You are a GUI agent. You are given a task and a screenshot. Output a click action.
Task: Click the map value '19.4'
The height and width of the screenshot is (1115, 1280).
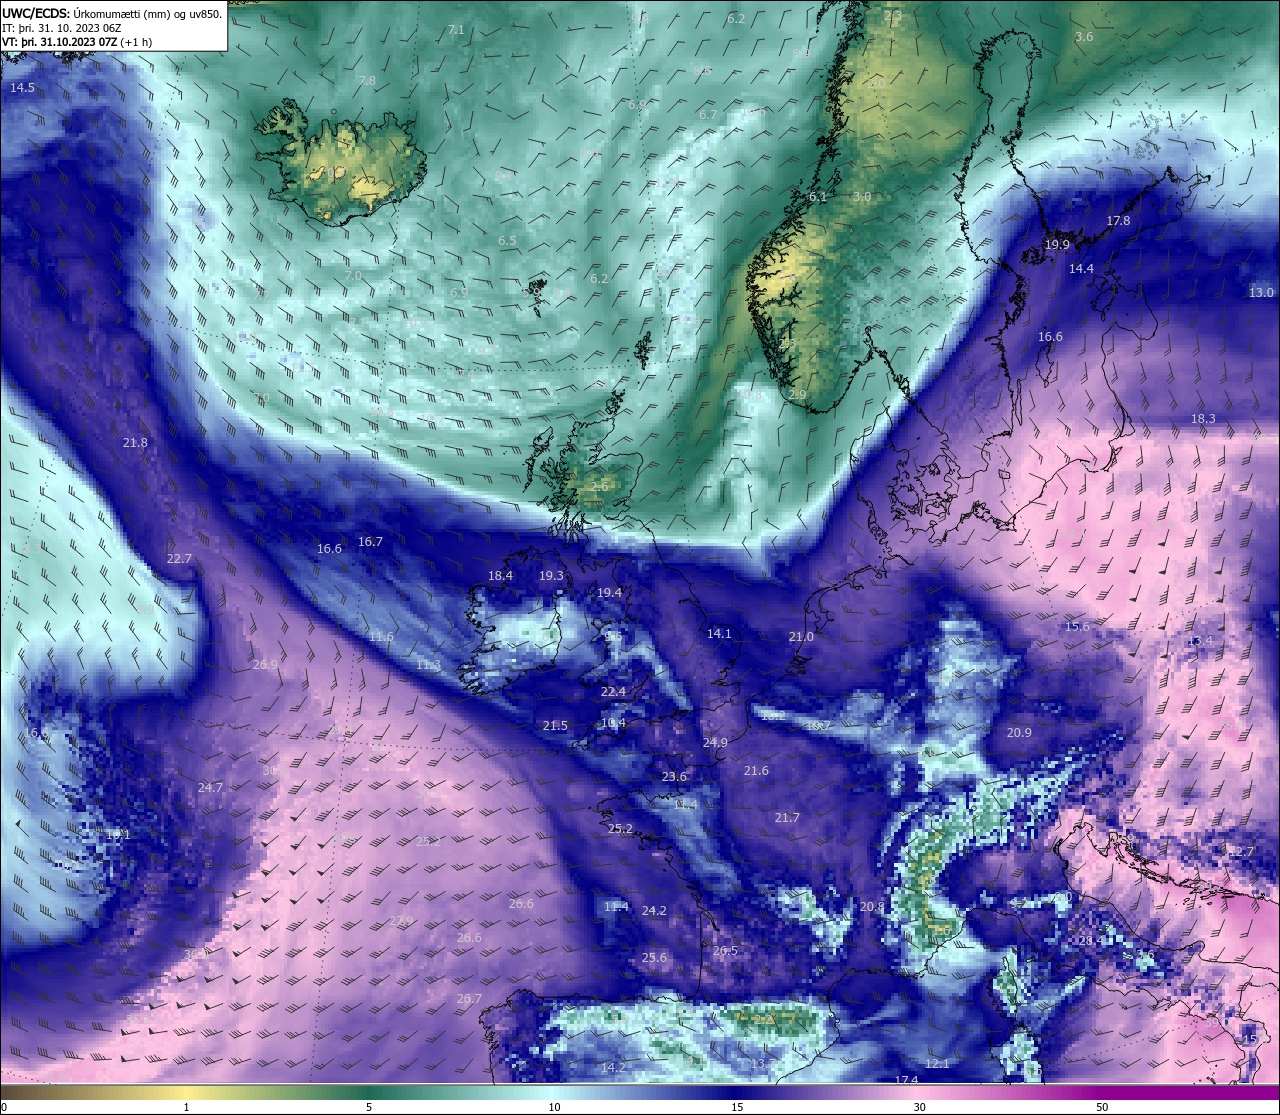click(x=609, y=593)
